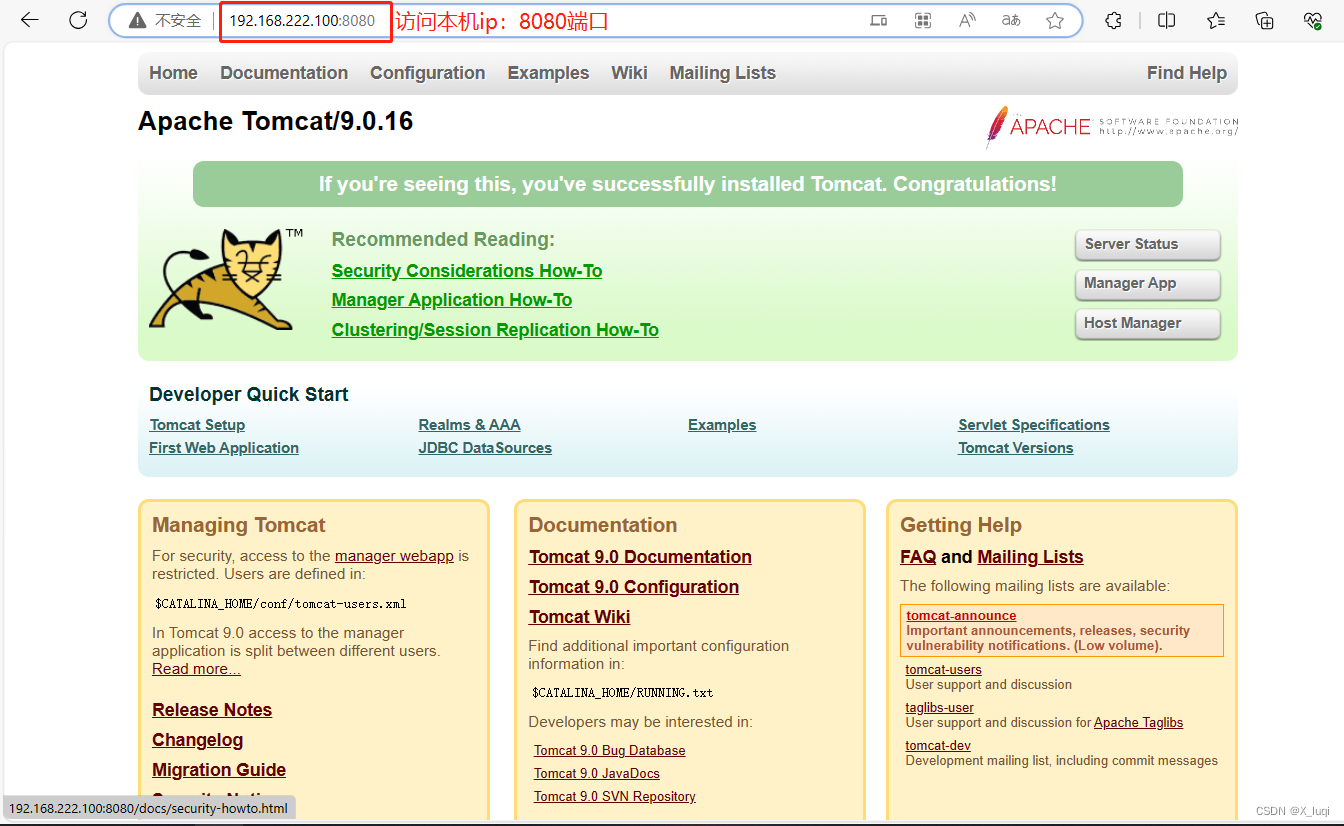
Task: Open Manager Application How-To link
Action: point(452,300)
